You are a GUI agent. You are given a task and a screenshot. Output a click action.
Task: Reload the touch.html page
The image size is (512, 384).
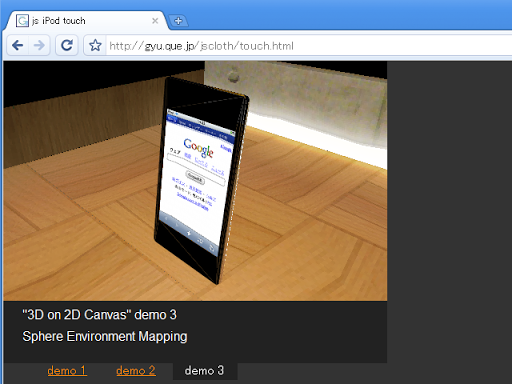67,45
